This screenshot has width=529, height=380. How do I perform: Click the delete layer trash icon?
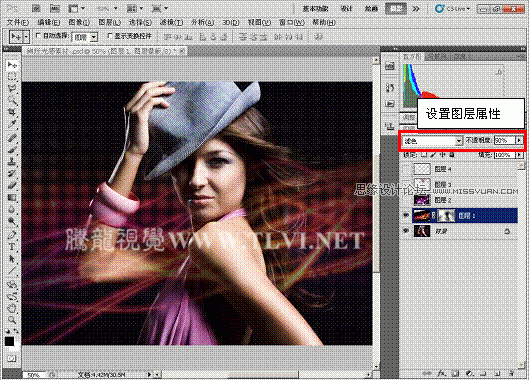(x=511, y=374)
